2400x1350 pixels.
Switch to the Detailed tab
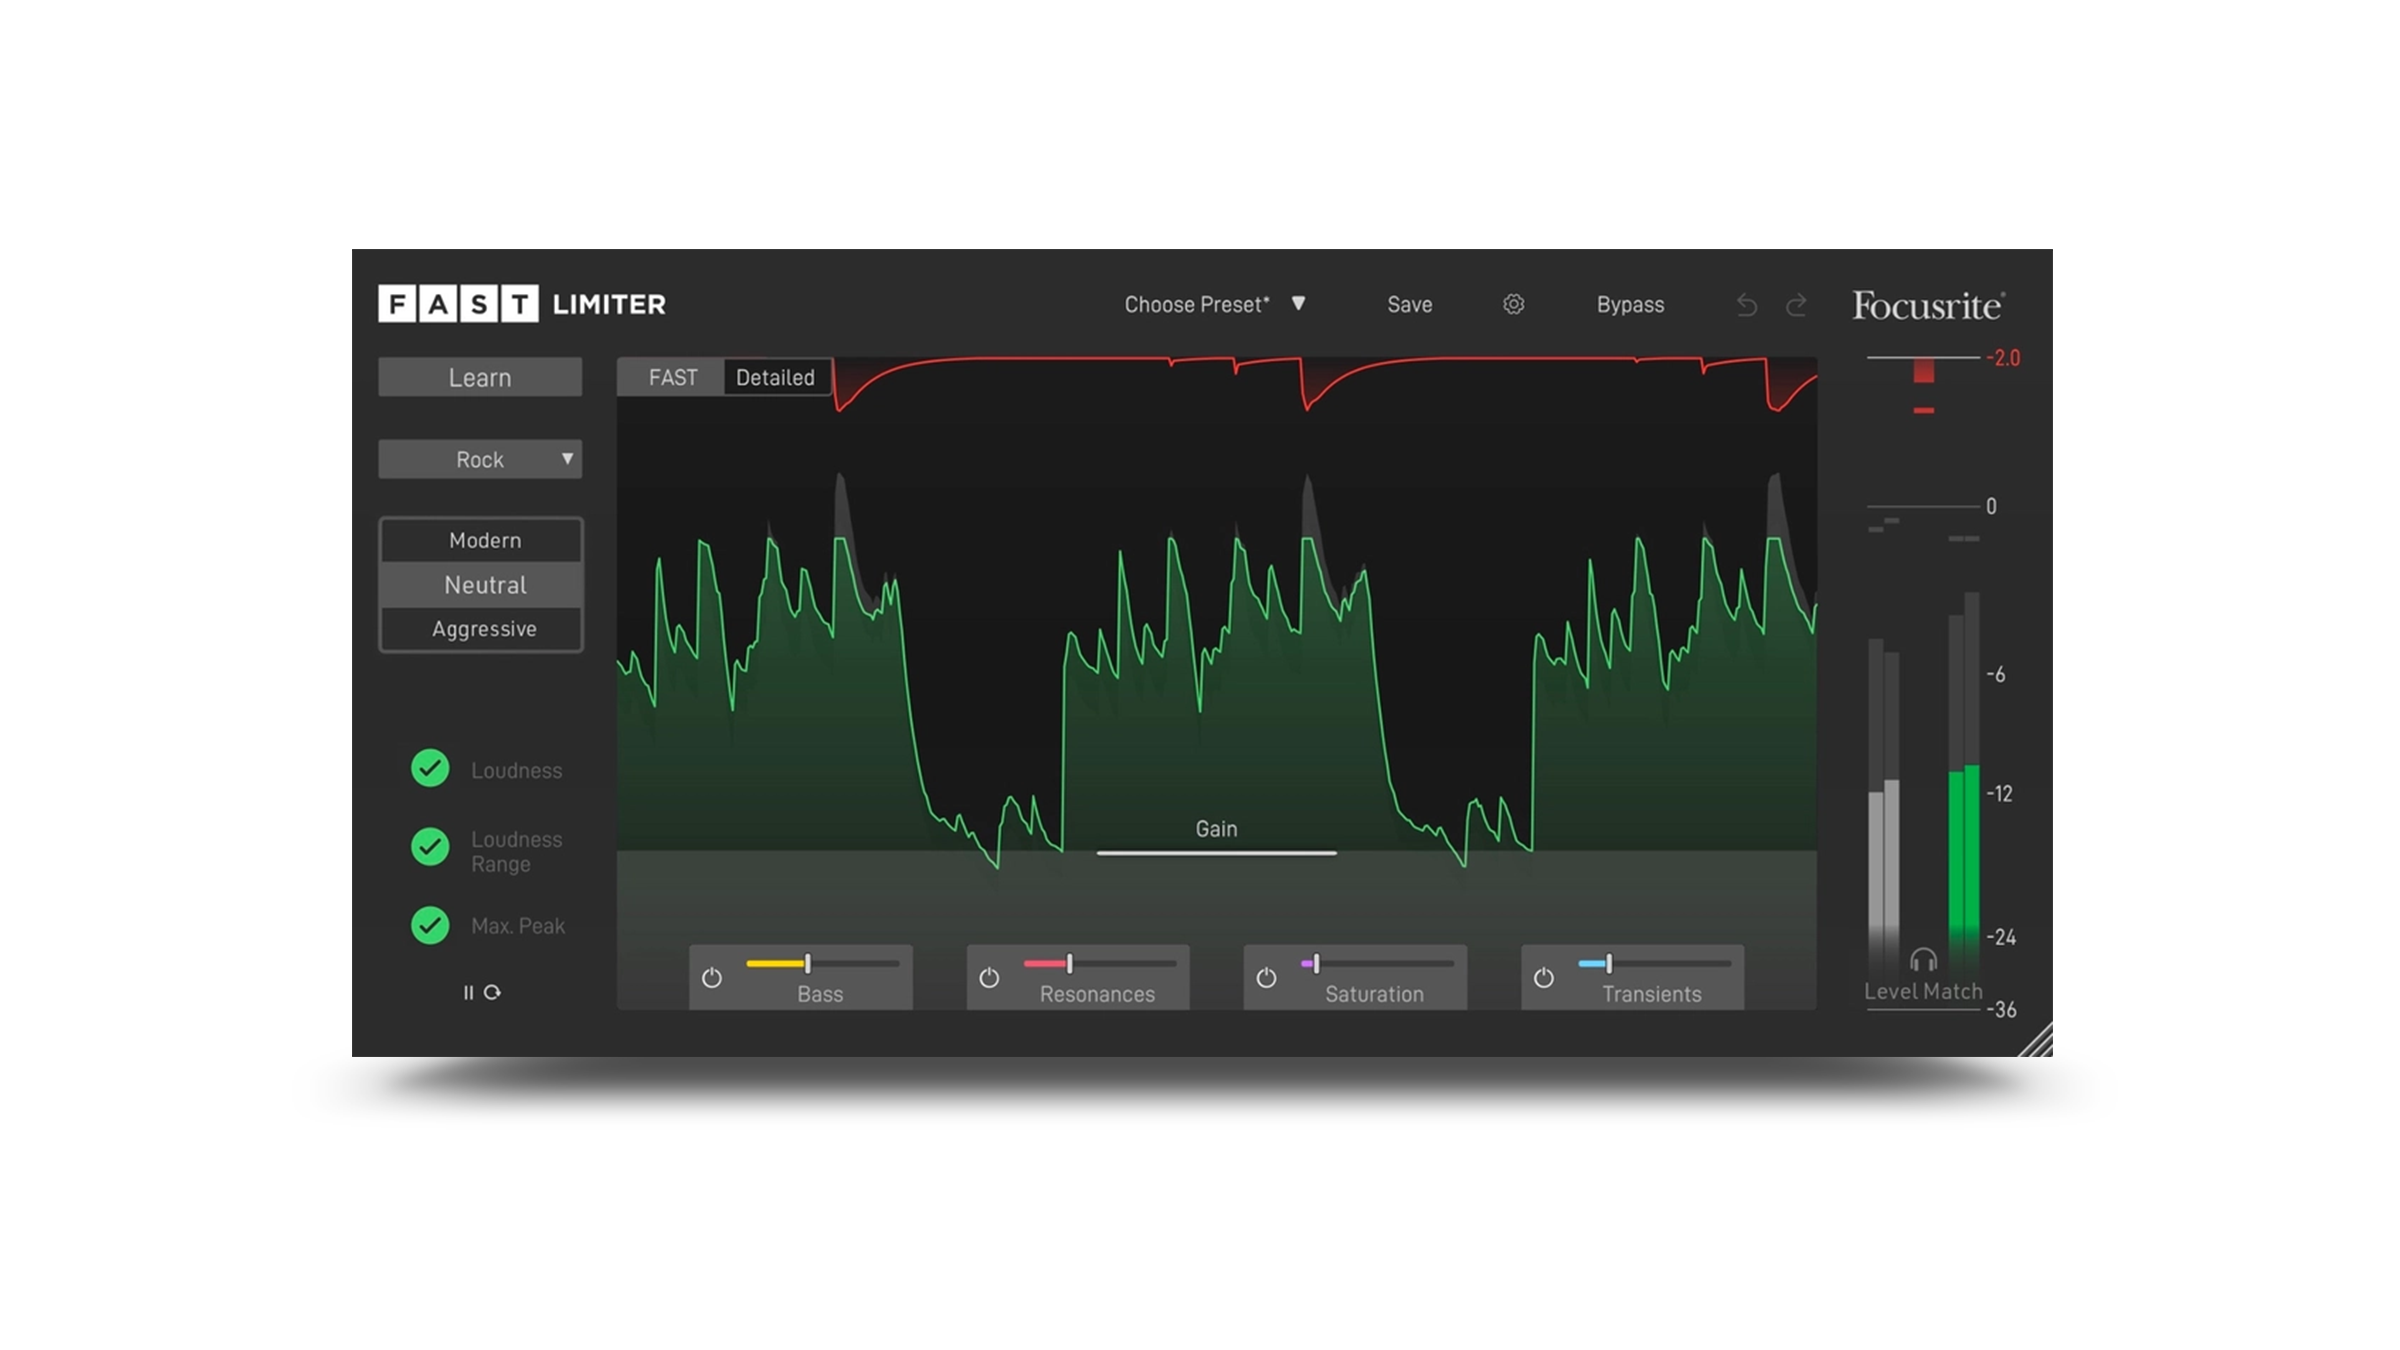point(775,377)
